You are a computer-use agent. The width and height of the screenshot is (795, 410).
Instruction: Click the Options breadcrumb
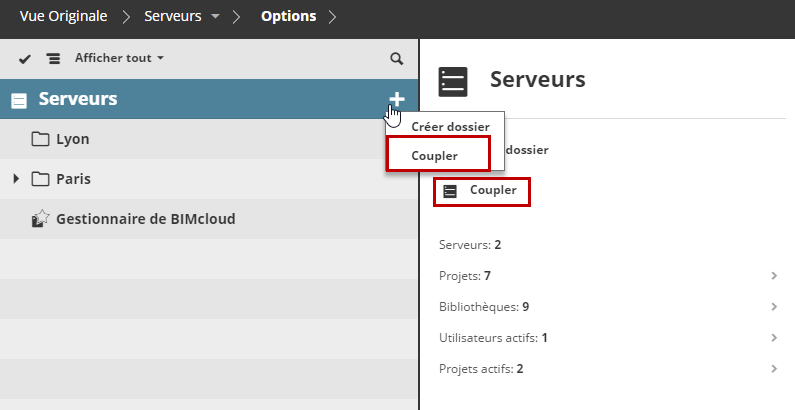(x=288, y=17)
